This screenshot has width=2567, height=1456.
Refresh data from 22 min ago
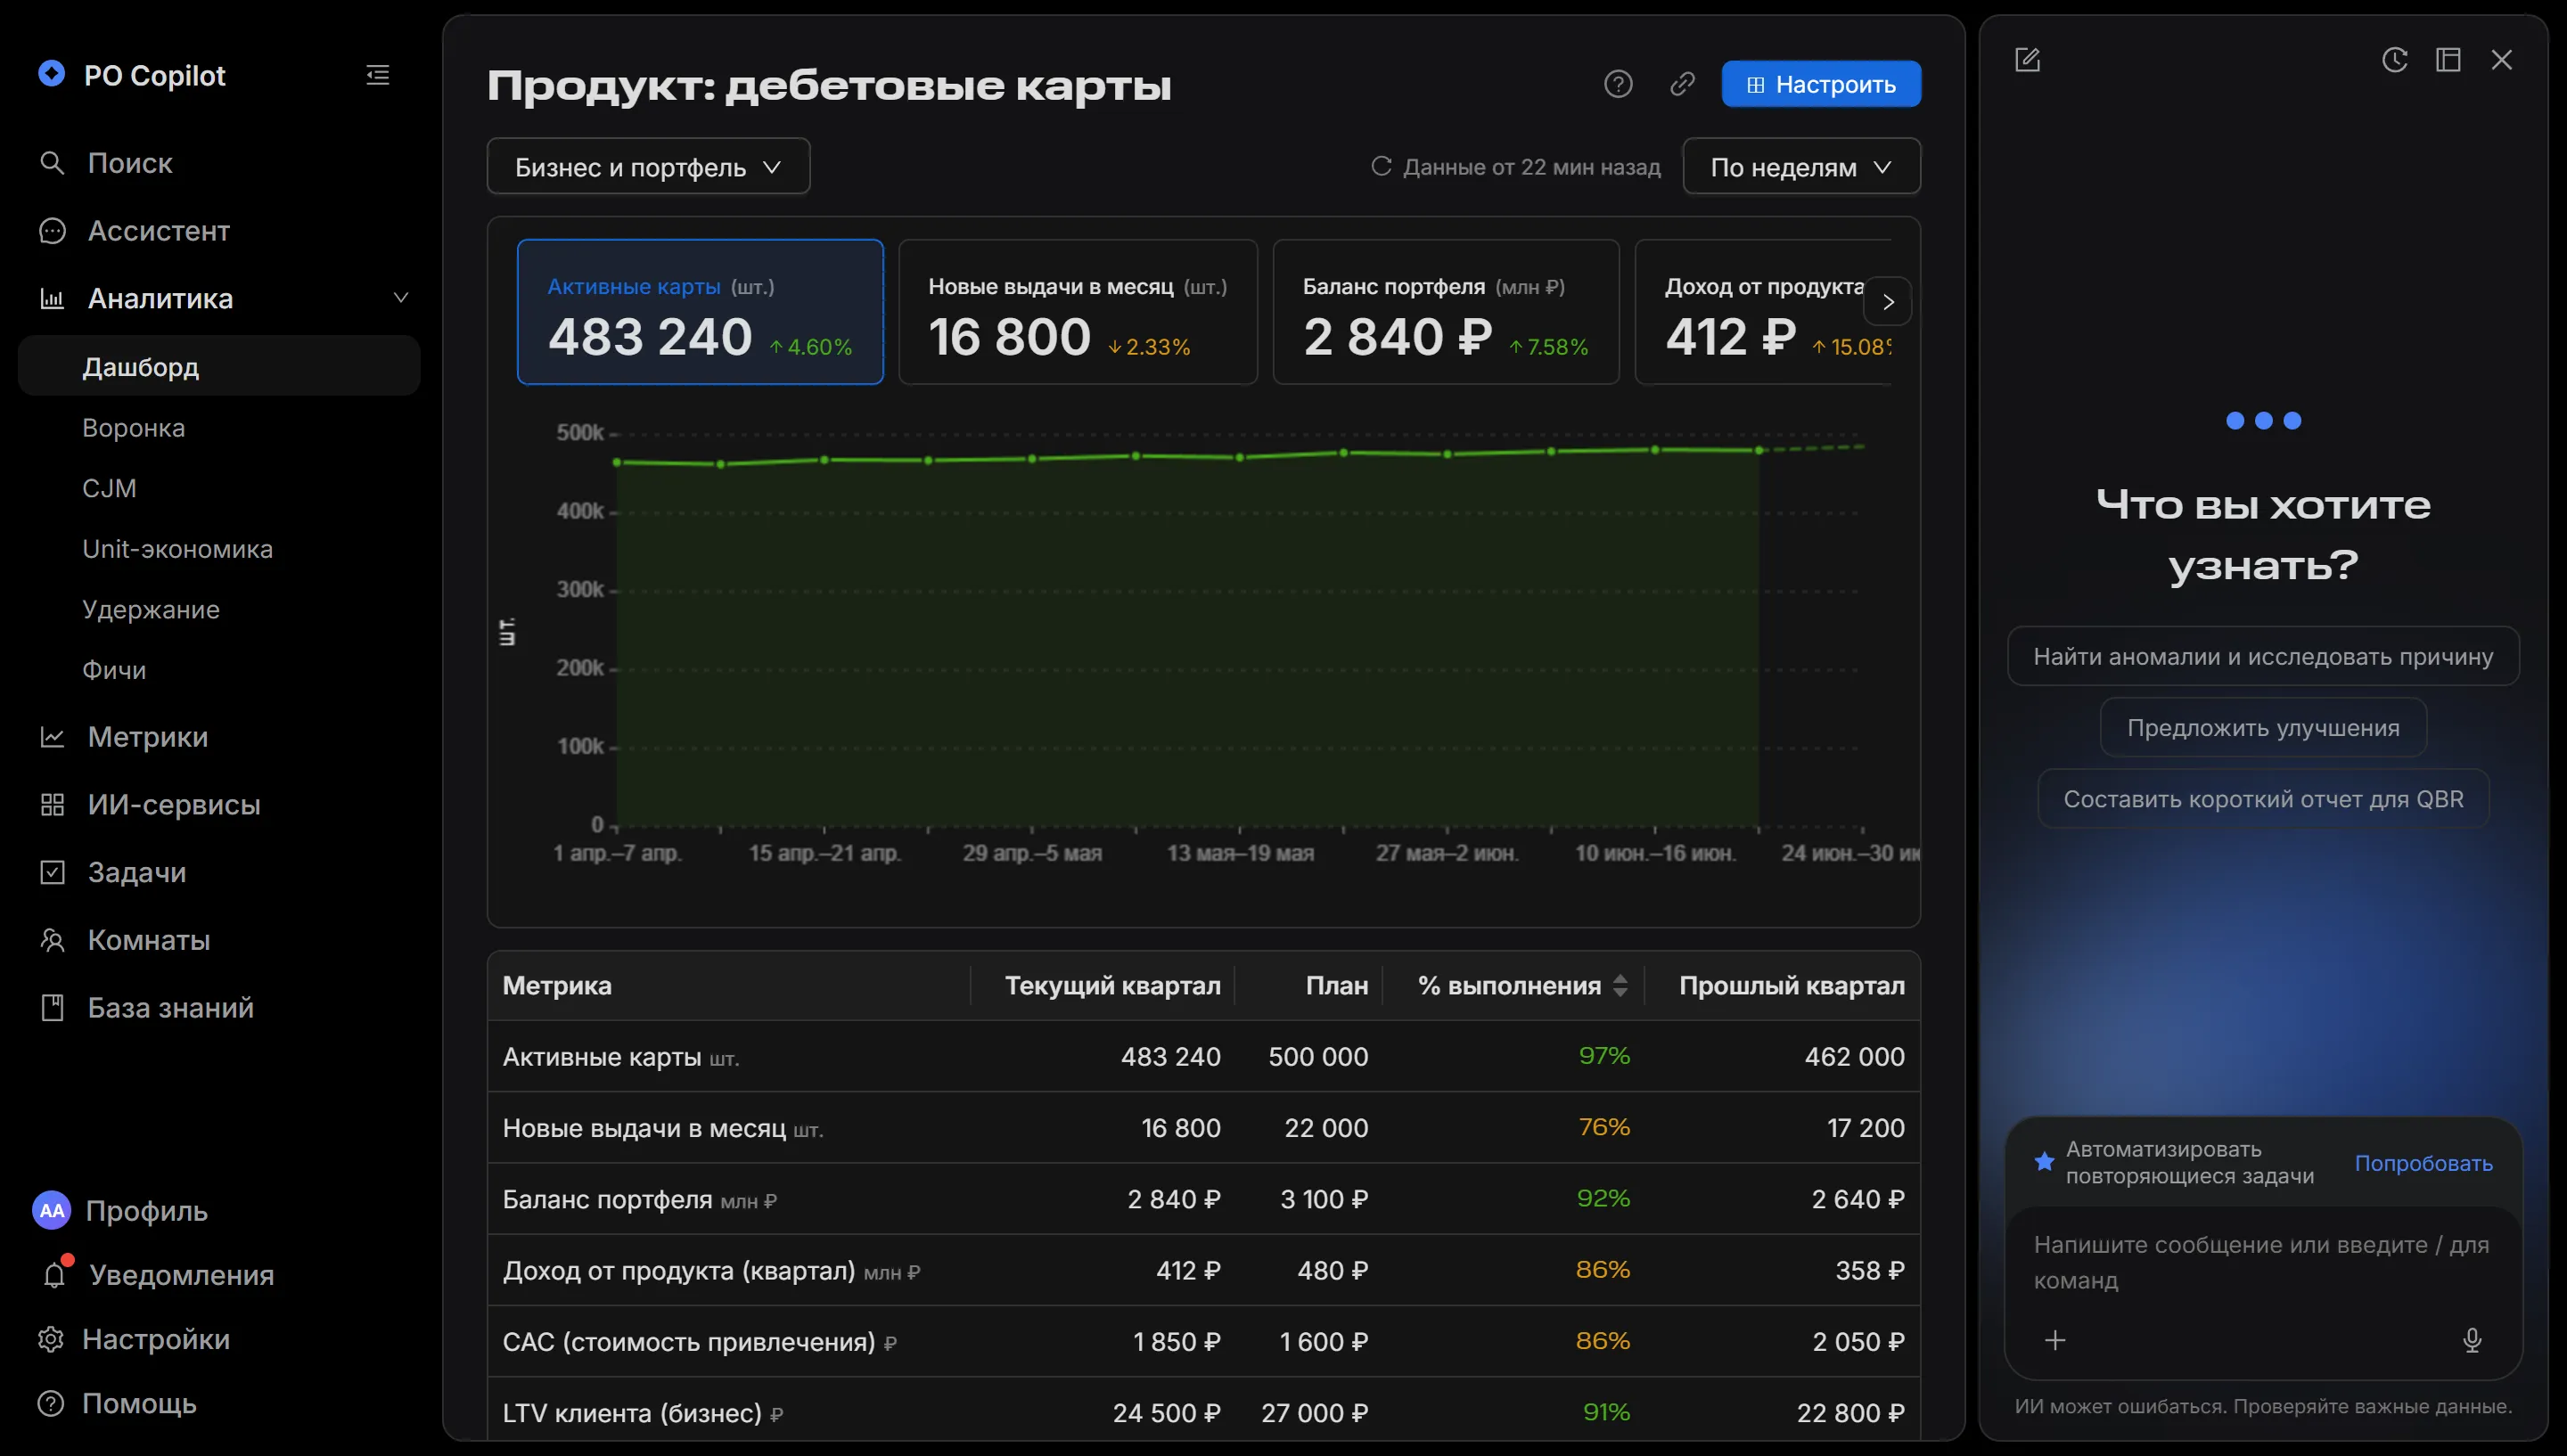(x=1381, y=167)
